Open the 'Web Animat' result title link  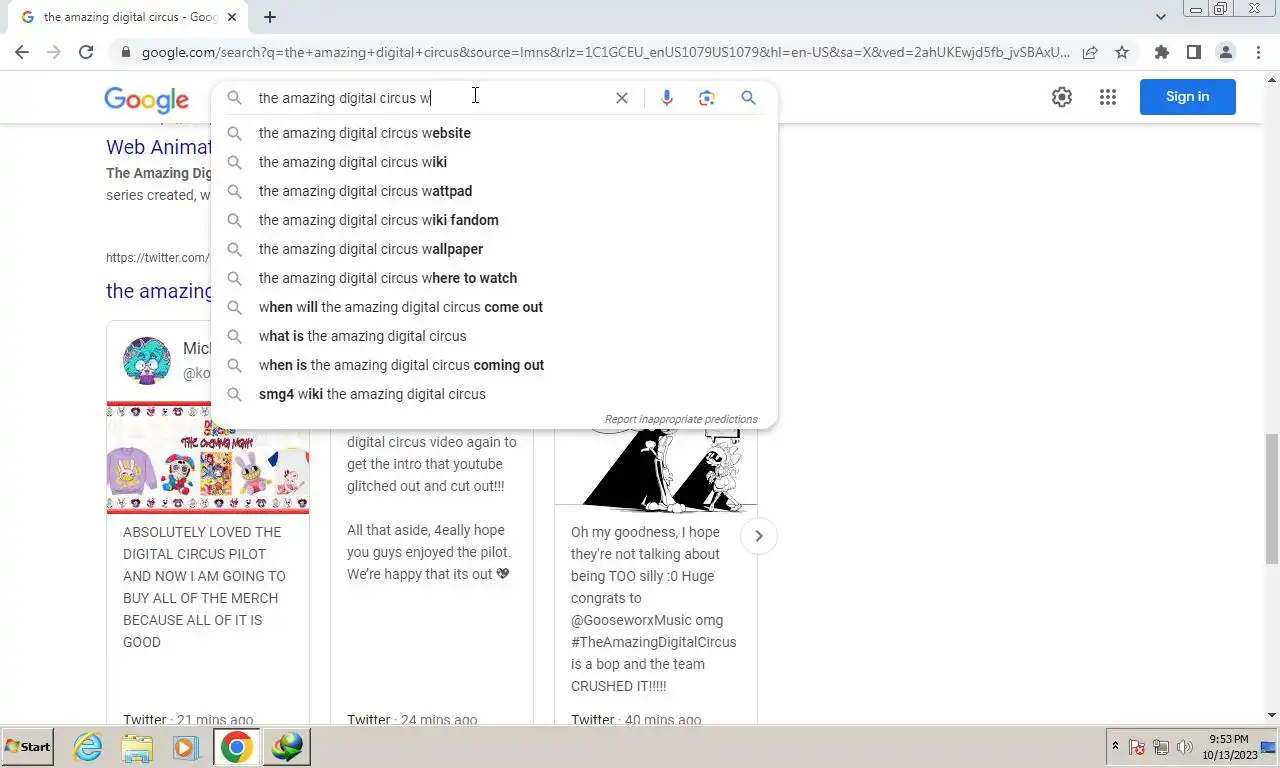(x=159, y=147)
